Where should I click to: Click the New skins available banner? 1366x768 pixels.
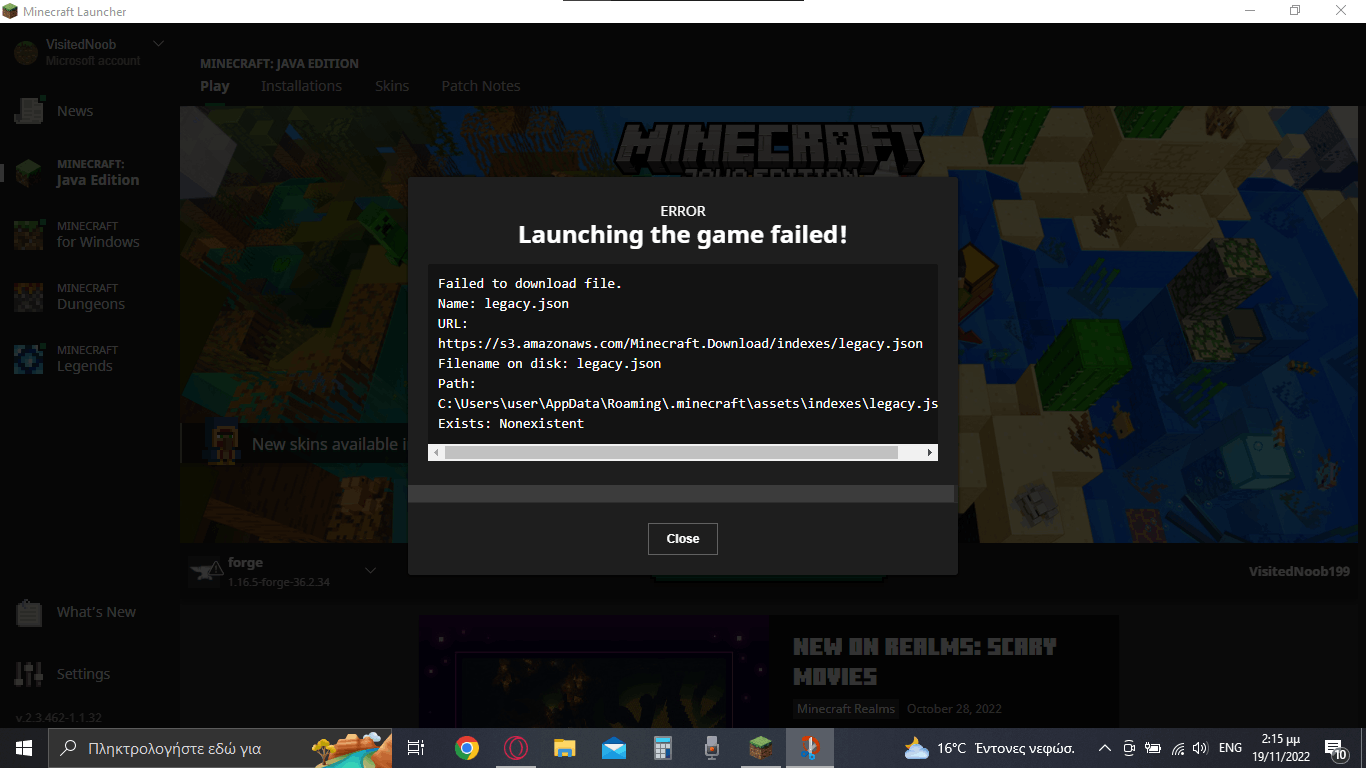pos(295,444)
